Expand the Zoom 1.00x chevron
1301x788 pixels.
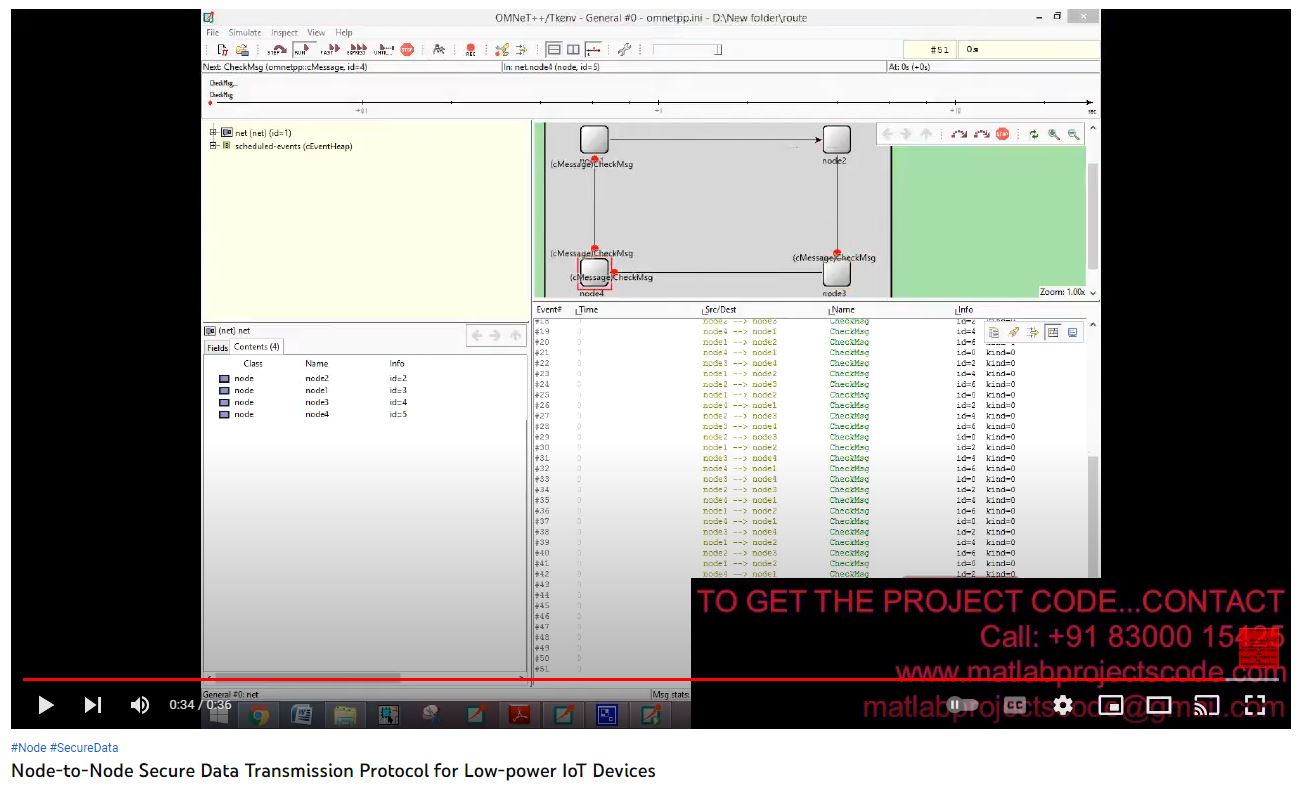(x=1093, y=293)
